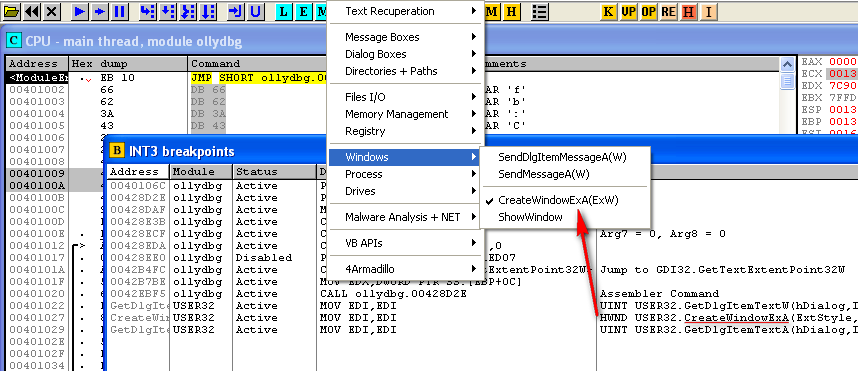Expand the Directories + Paths submenu
Viewport: 858px width, 371px height.
point(405,71)
